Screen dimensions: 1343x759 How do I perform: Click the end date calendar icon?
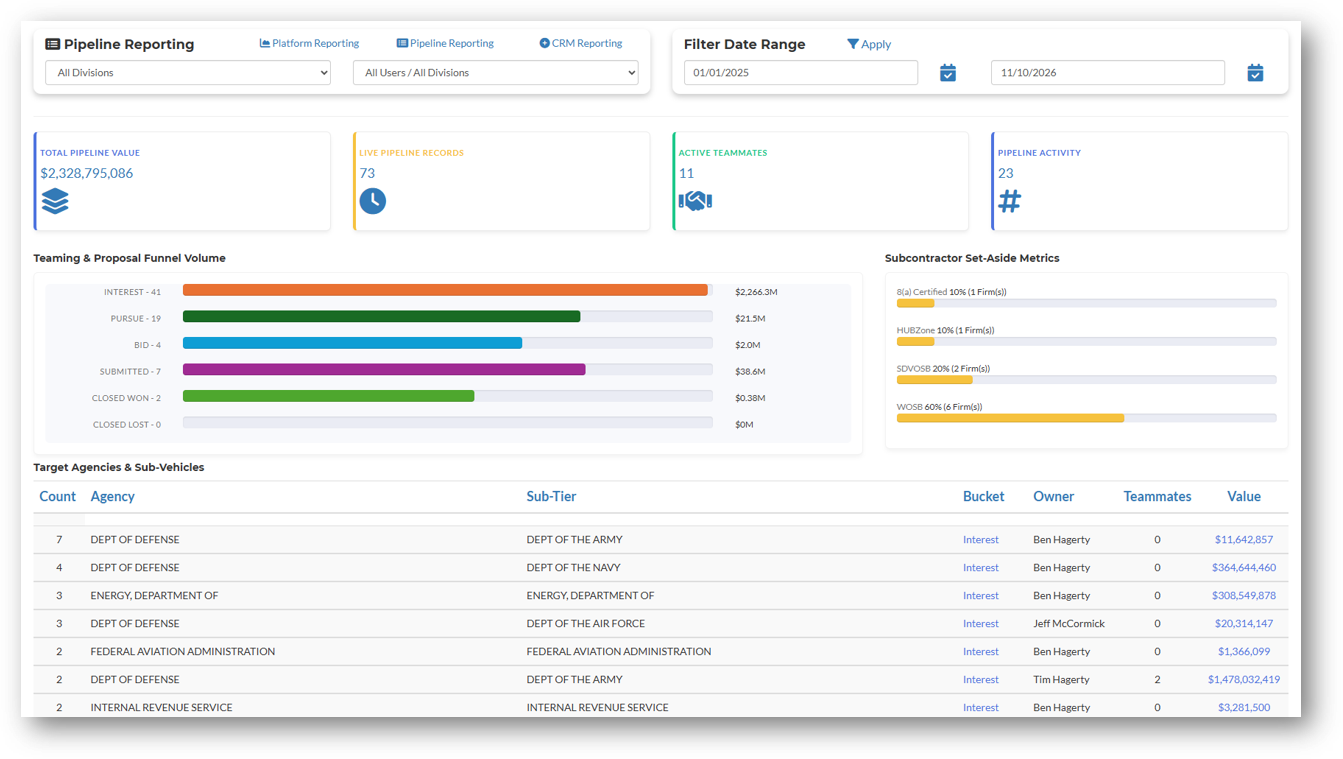pyautogui.click(x=1255, y=73)
